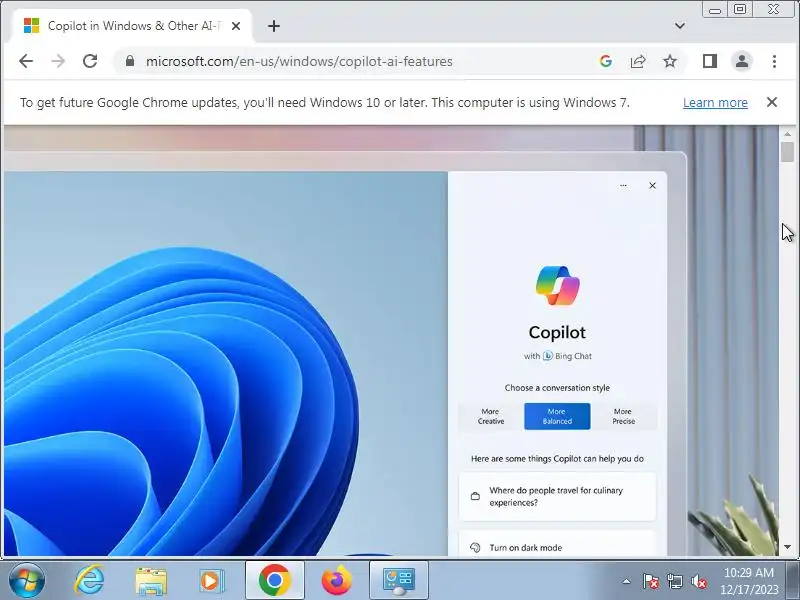Show hidden system tray icons

pos(627,581)
